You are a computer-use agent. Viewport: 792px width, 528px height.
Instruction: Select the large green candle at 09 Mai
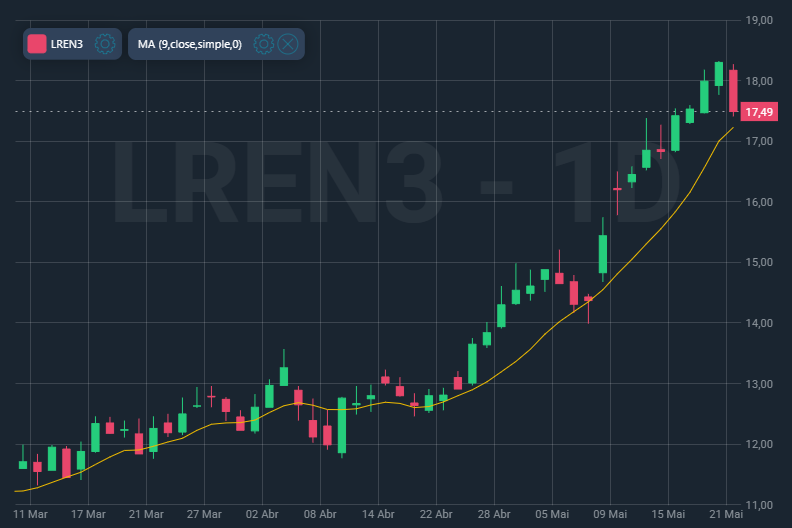point(603,254)
